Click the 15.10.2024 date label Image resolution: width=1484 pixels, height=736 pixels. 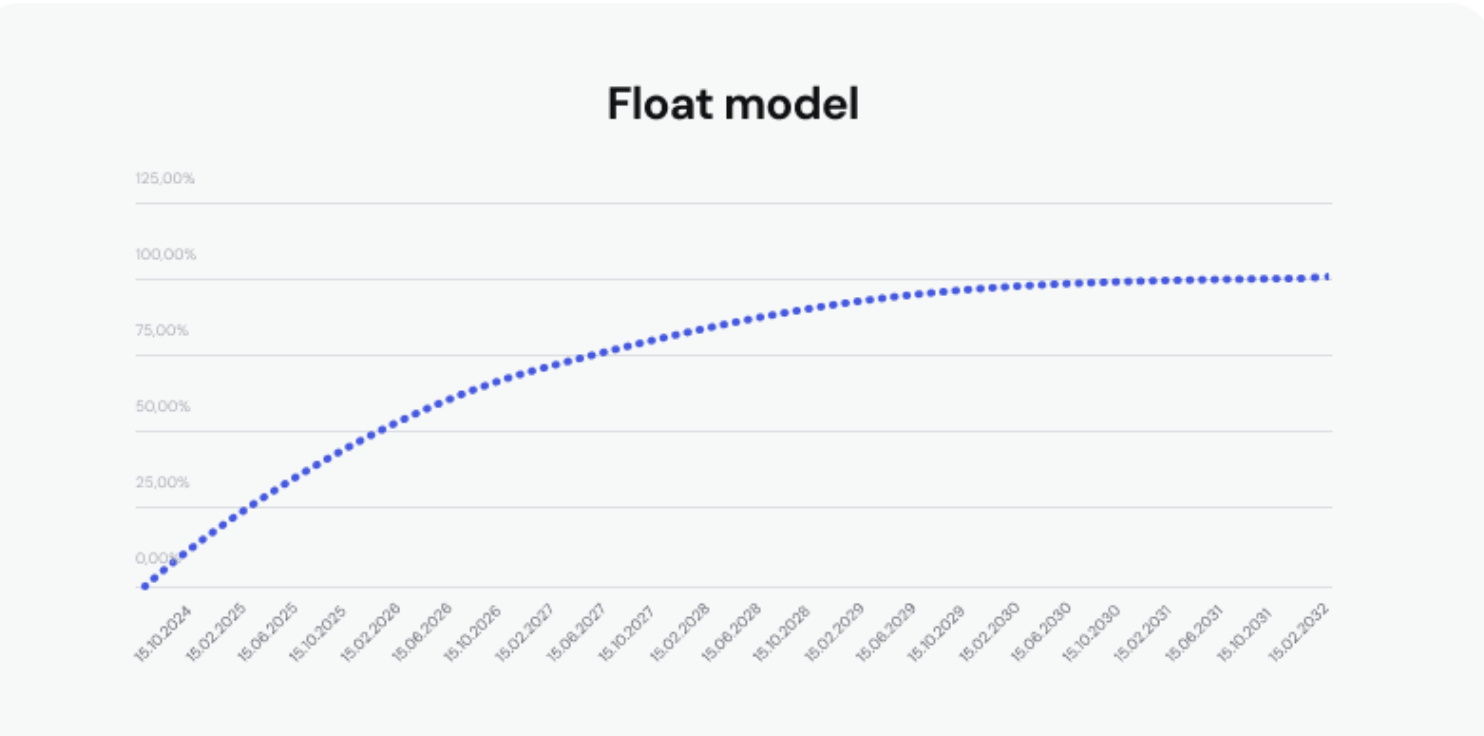(x=162, y=633)
